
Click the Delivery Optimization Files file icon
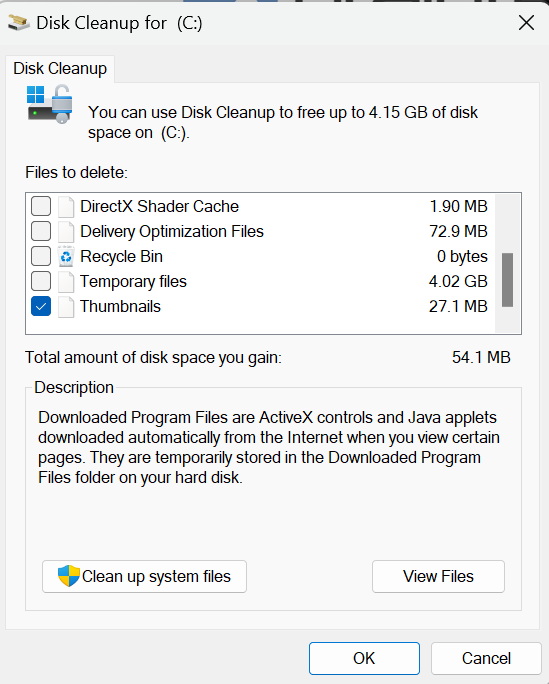tap(66, 232)
